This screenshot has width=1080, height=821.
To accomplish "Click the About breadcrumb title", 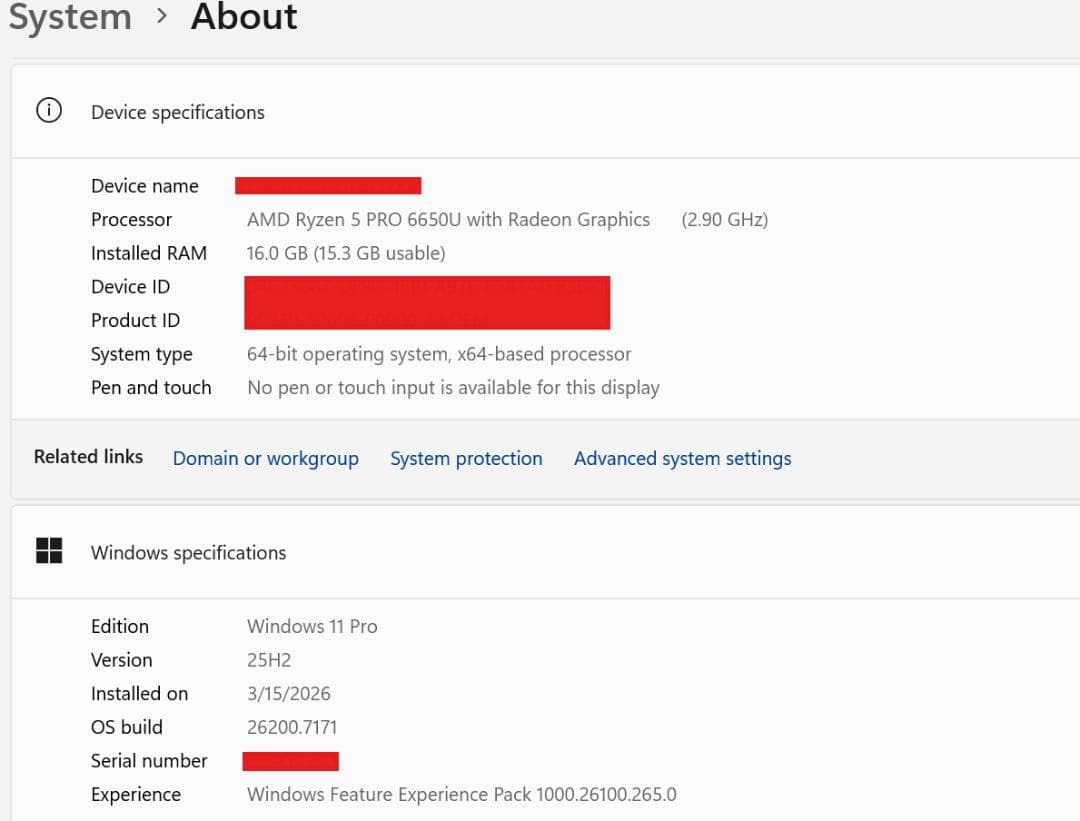I will pos(244,16).
